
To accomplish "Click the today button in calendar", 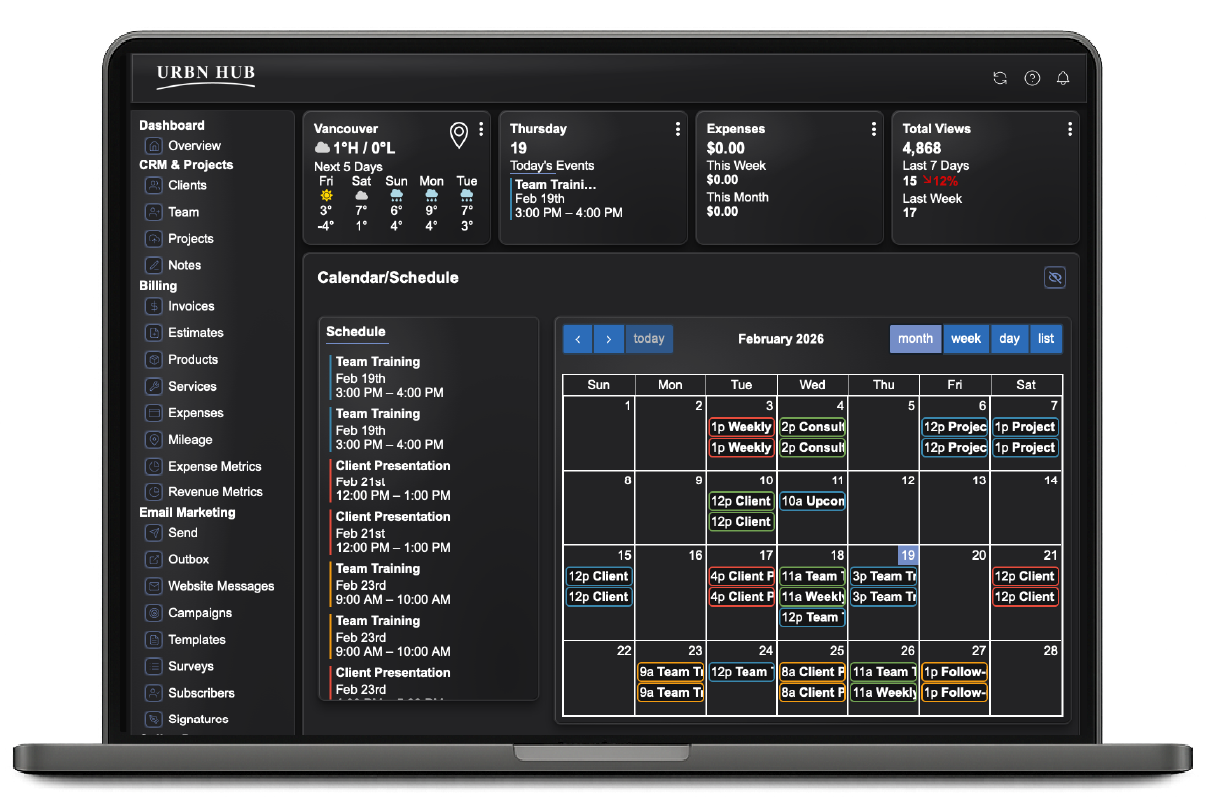I will pos(649,339).
